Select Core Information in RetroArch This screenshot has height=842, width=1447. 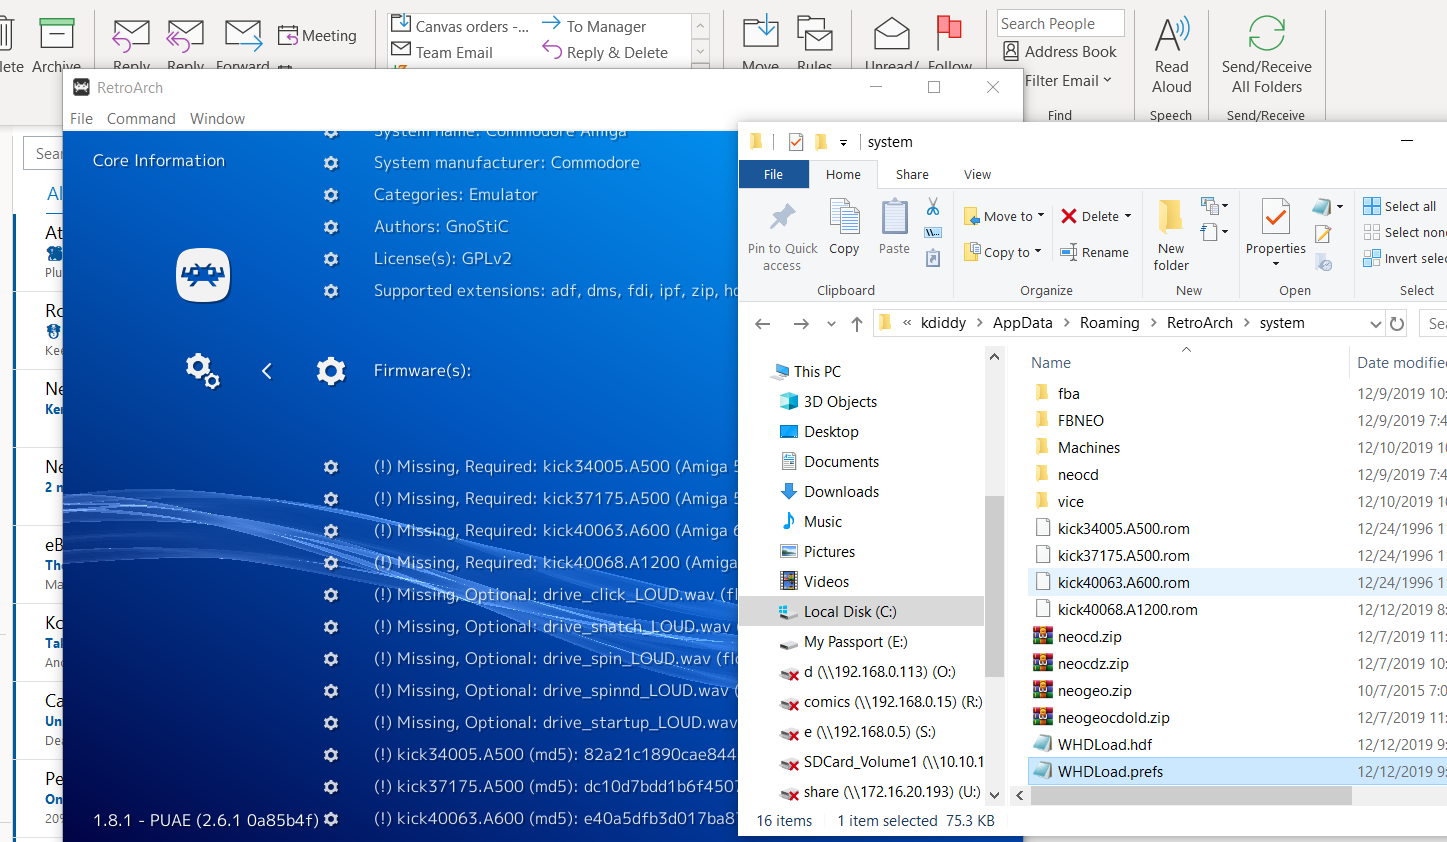tap(159, 160)
